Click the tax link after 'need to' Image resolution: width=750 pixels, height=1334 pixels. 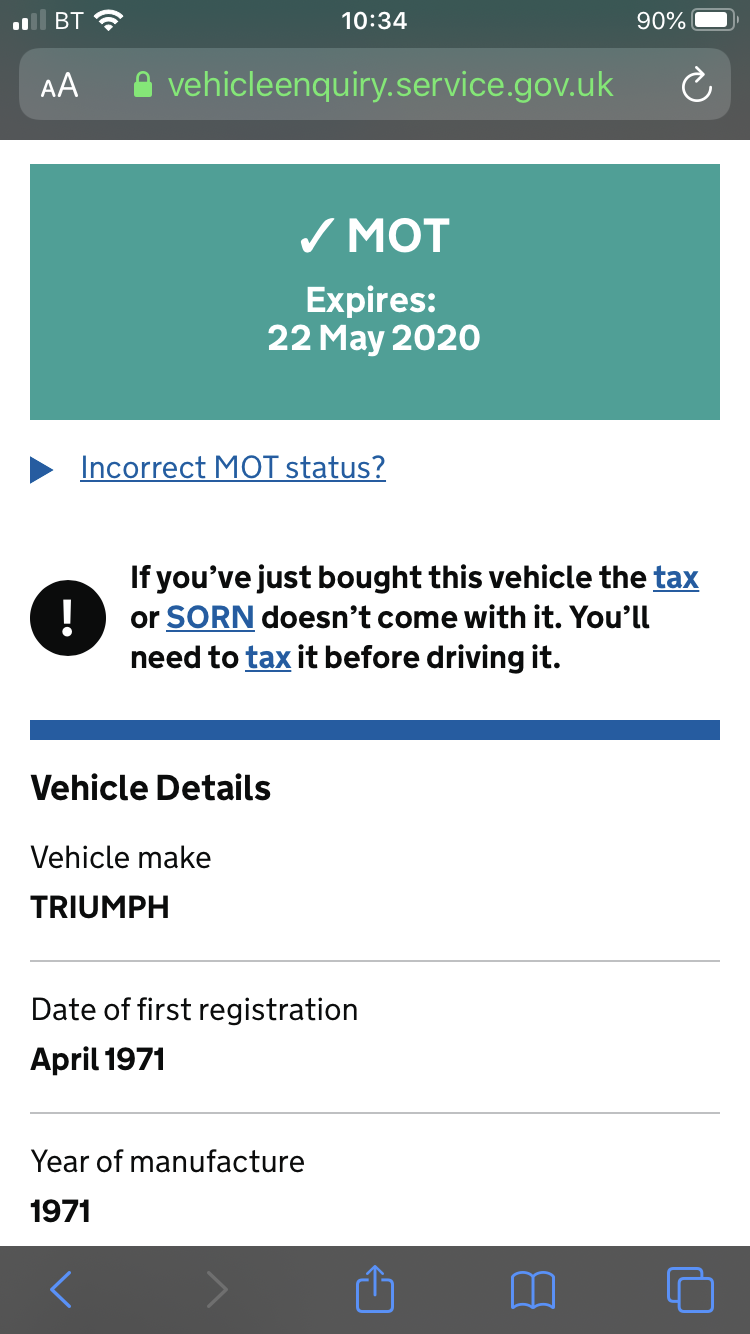coord(268,658)
